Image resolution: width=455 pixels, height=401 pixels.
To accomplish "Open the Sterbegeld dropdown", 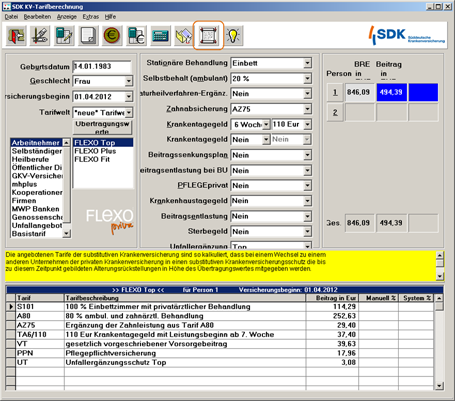I will click(307, 231).
